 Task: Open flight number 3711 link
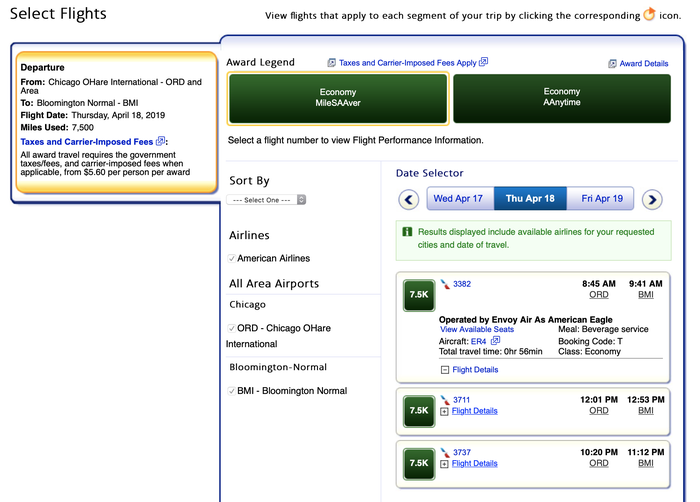[461, 400]
